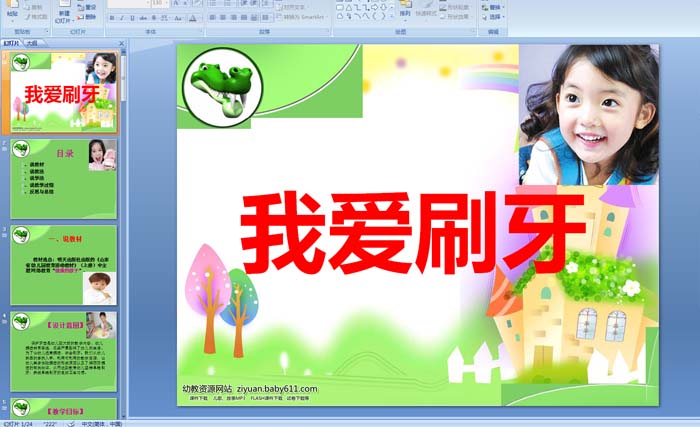Select the Down Arrow shape in gallery

[x=383, y=7]
